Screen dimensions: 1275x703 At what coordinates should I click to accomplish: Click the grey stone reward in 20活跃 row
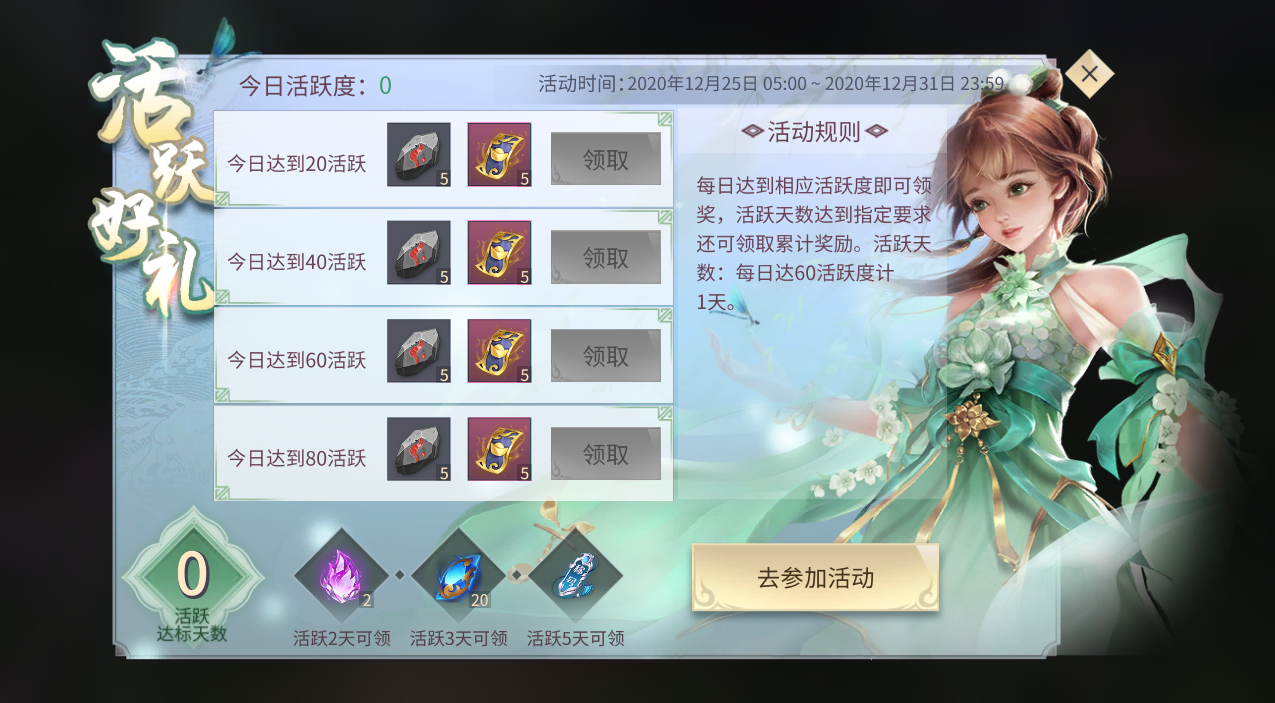click(419, 155)
